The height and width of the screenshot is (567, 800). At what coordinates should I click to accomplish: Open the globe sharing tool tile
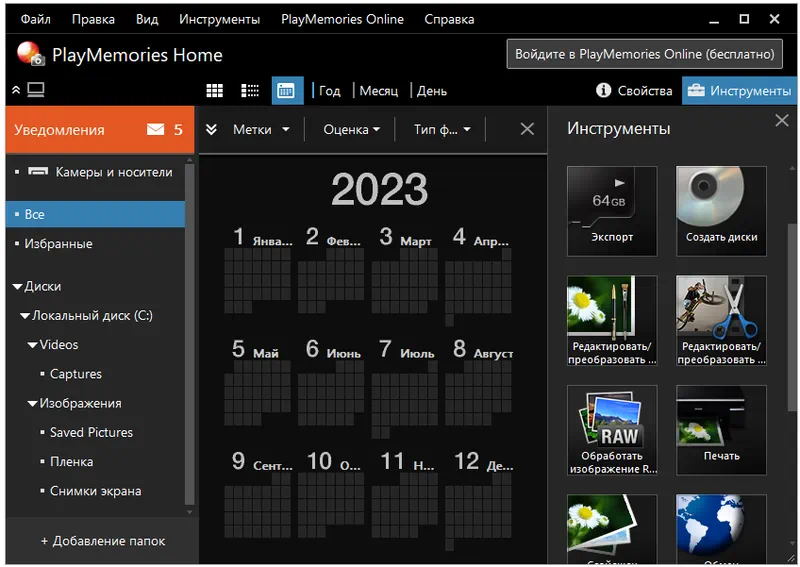pyautogui.click(x=721, y=529)
